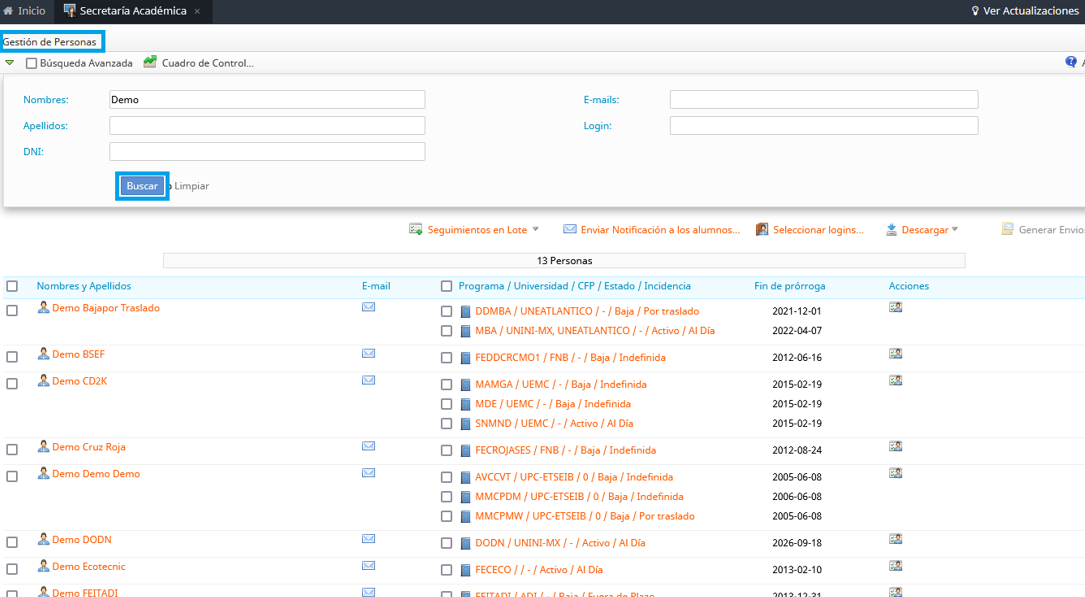Enable the Búsqueda Avanzada checkbox

pyautogui.click(x=31, y=64)
